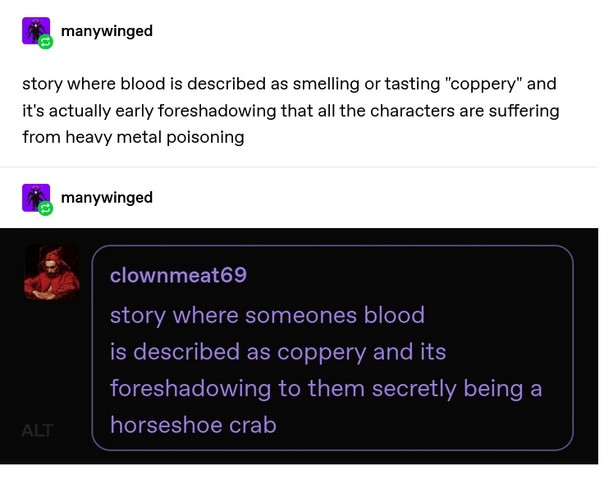Click the first line "story where blood is described"
The image size is (604, 480).
click(289, 84)
